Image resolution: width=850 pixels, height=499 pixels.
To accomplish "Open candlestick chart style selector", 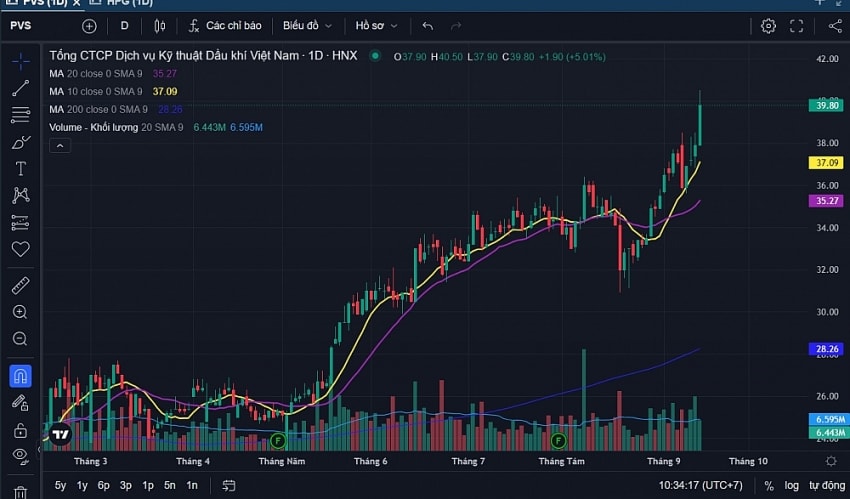I will [159, 26].
